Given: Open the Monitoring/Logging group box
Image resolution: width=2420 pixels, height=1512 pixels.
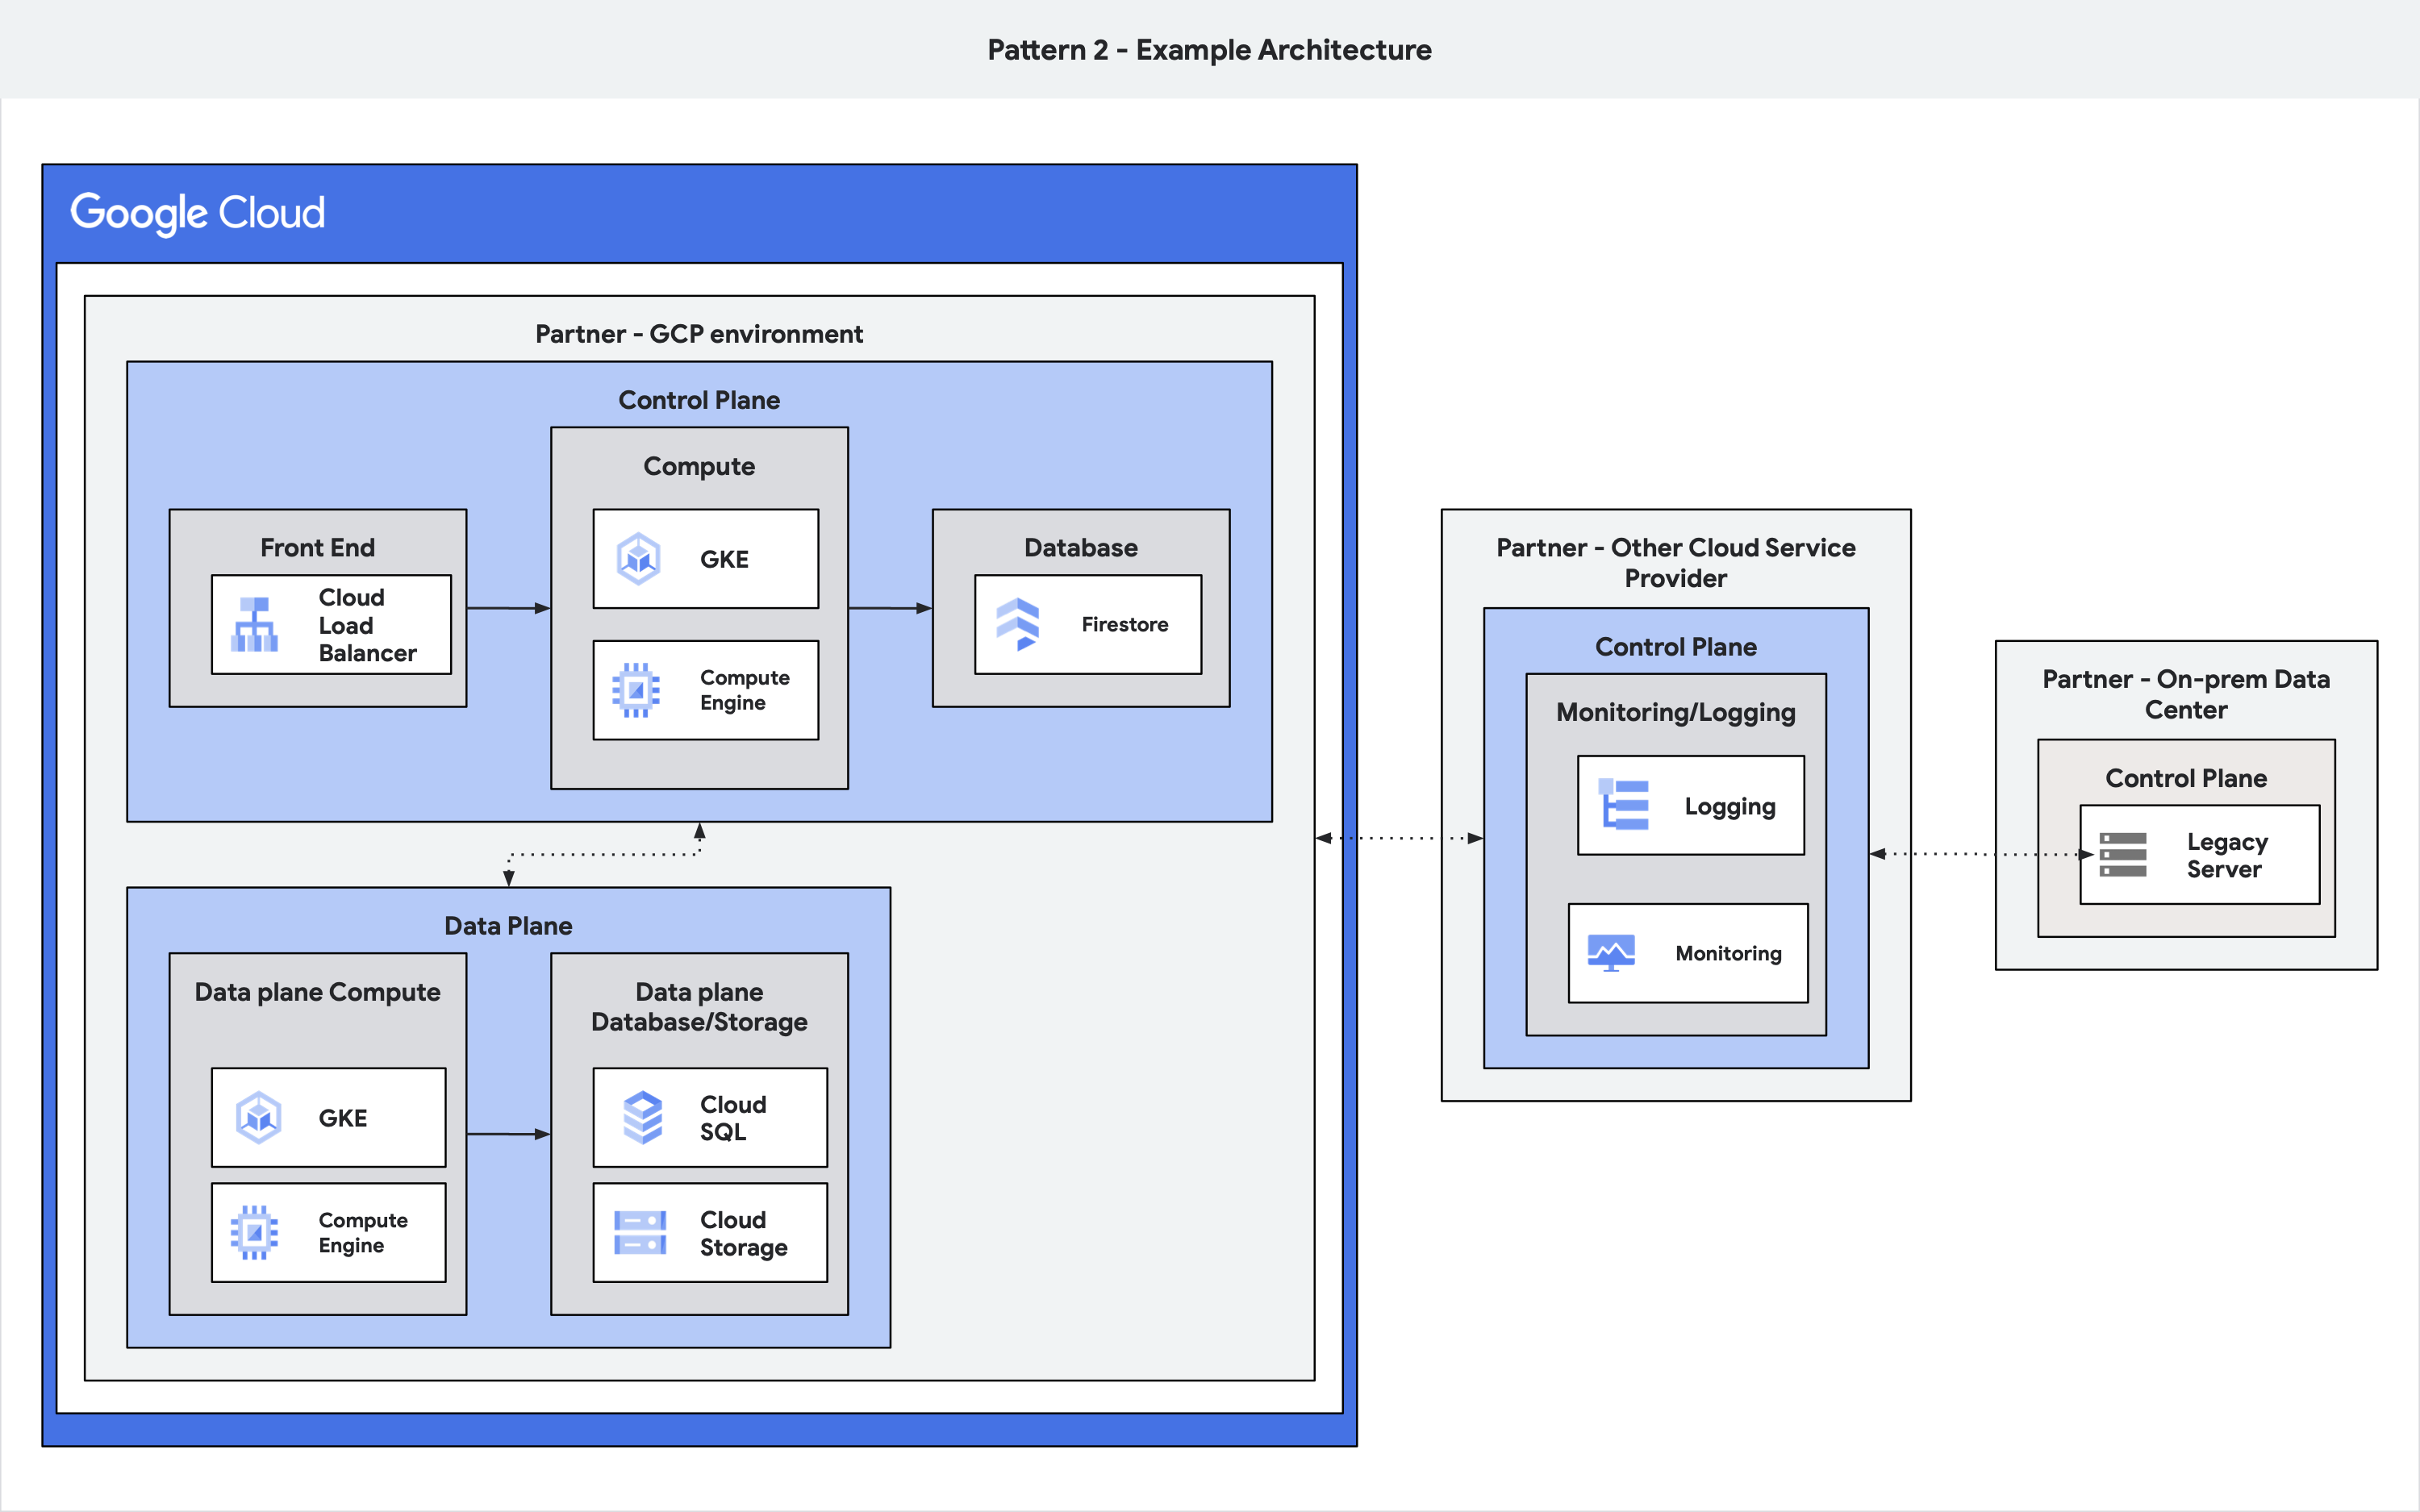Looking at the screenshot, I should tap(1676, 712).
